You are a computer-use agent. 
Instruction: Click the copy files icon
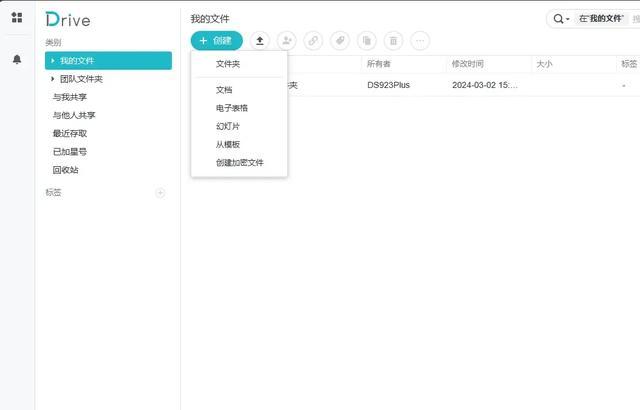point(367,40)
